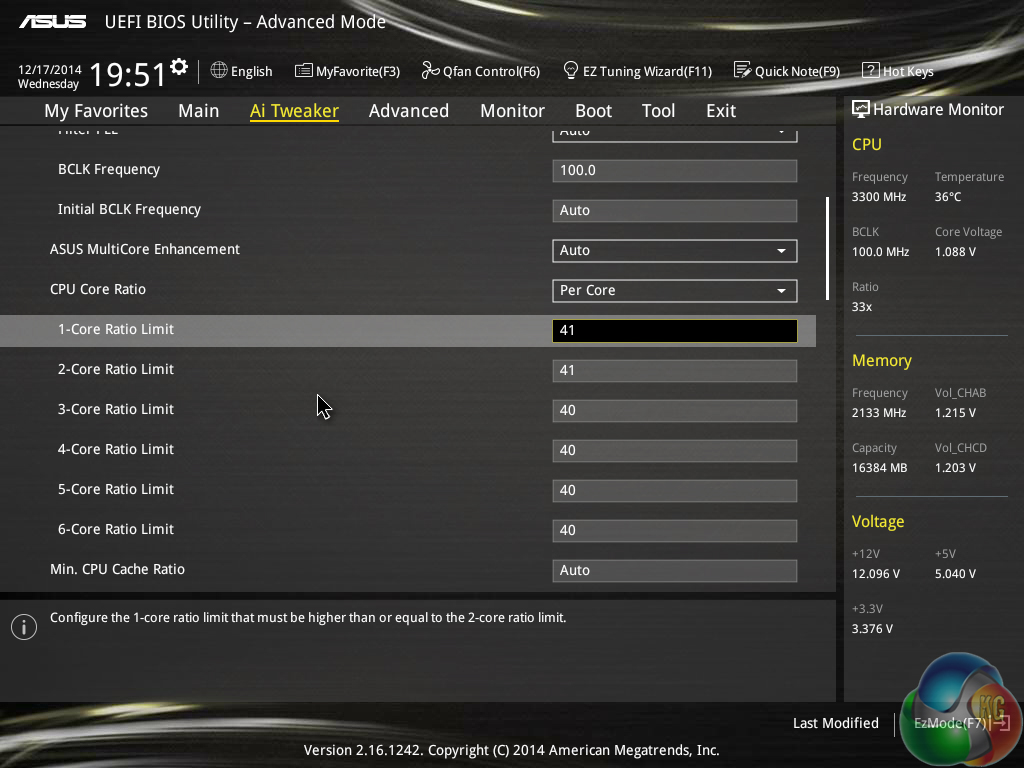The width and height of the screenshot is (1024, 768).
Task: Launch EZ Tuning Wizard(F11)
Action: [x=637, y=71]
